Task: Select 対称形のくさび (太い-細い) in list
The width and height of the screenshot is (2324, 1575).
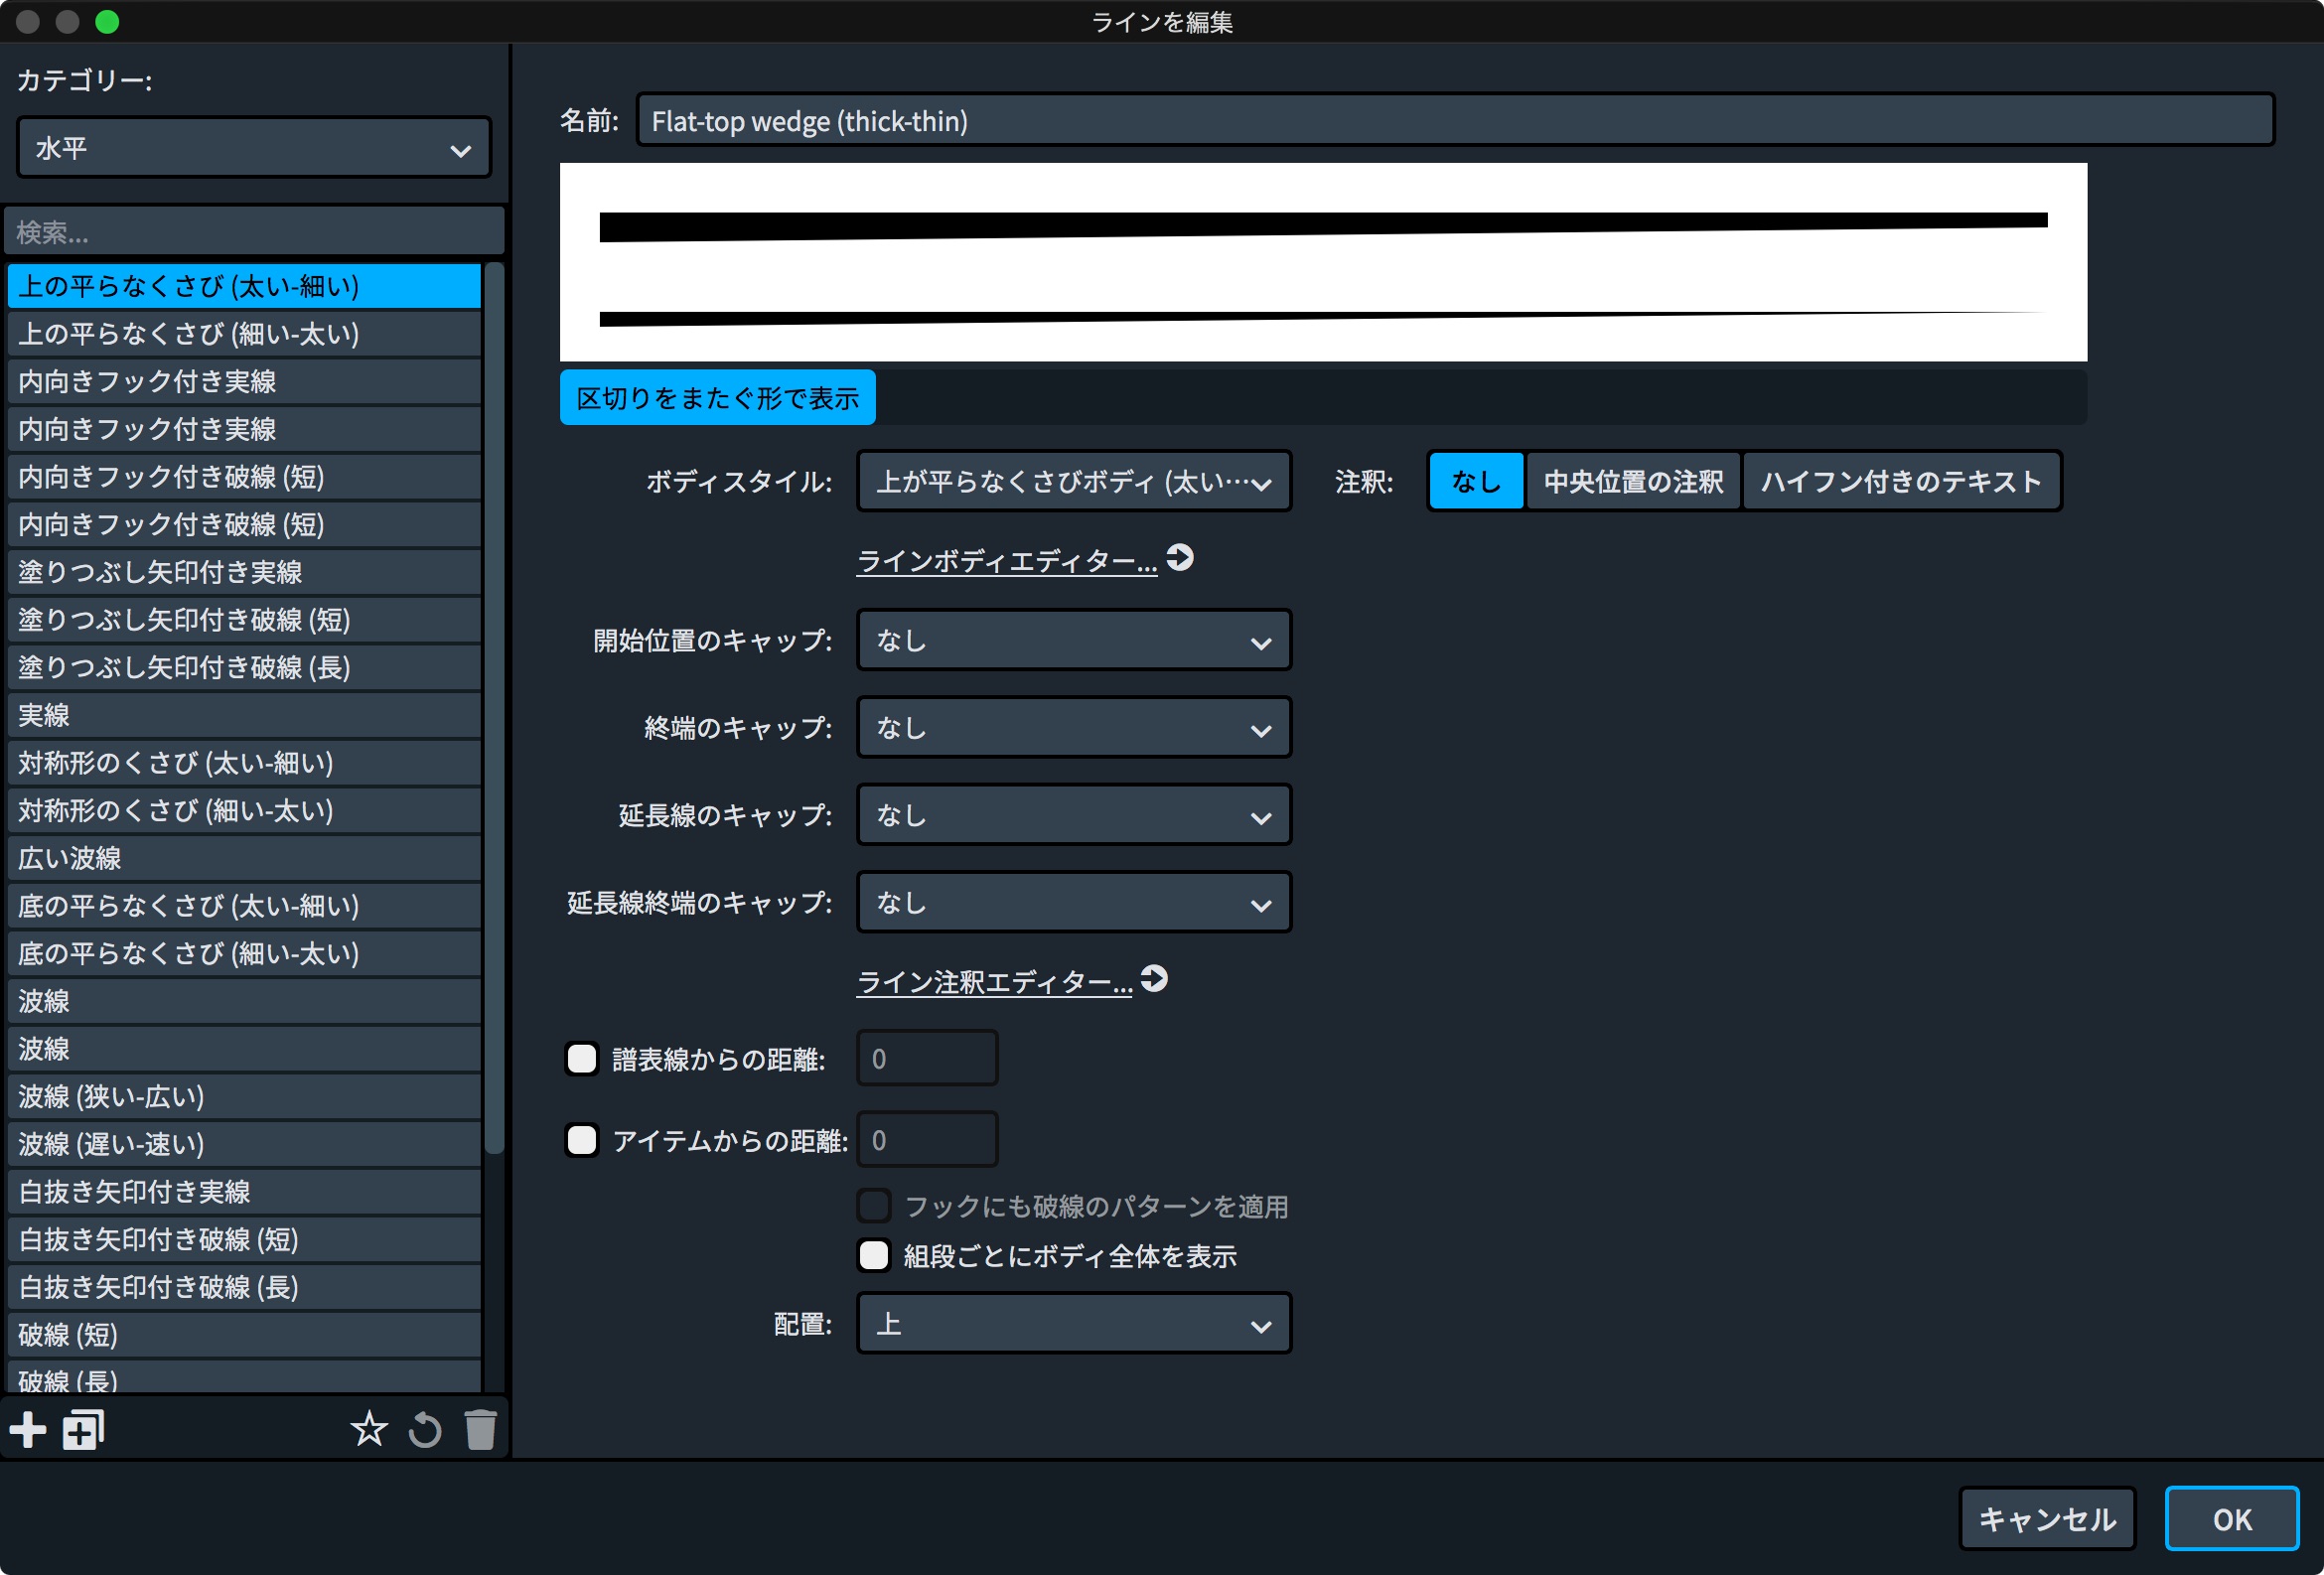Action: 244,763
